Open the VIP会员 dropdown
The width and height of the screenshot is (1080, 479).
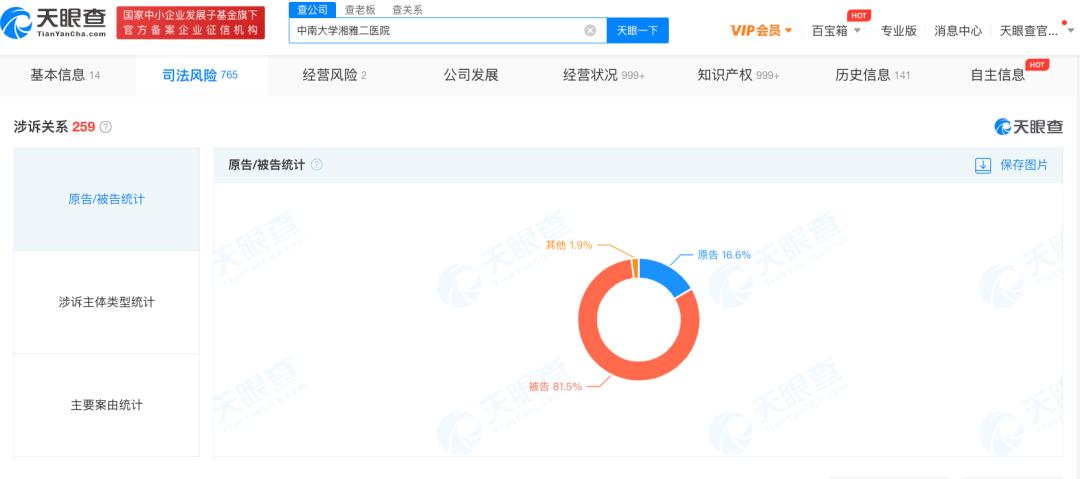click(x=761, y=30)
